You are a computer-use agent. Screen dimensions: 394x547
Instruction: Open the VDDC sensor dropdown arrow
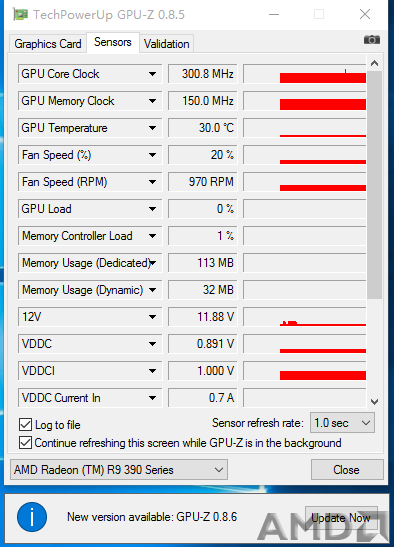[152, 344]
